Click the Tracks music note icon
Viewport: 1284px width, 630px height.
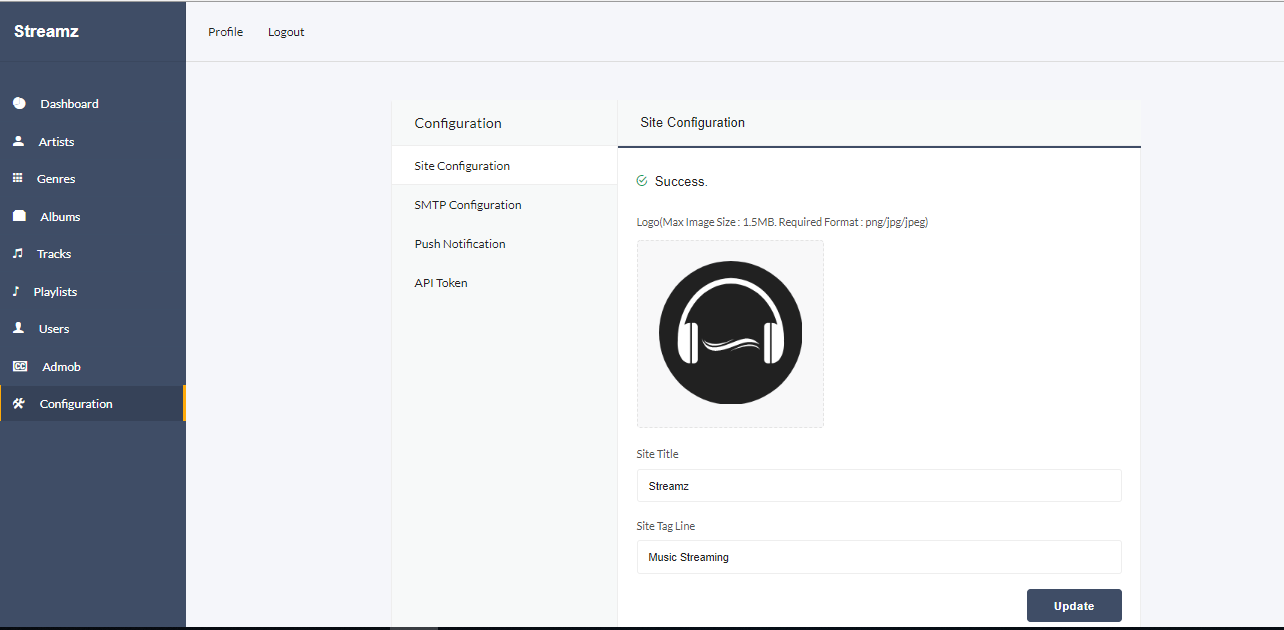tap(18, 254)
